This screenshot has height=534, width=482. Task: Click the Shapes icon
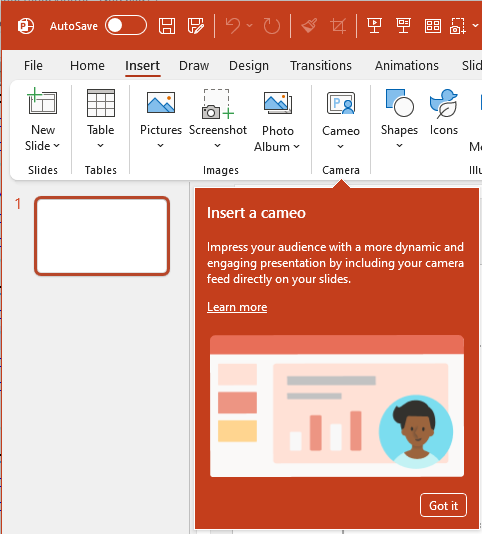coord(400,103)
